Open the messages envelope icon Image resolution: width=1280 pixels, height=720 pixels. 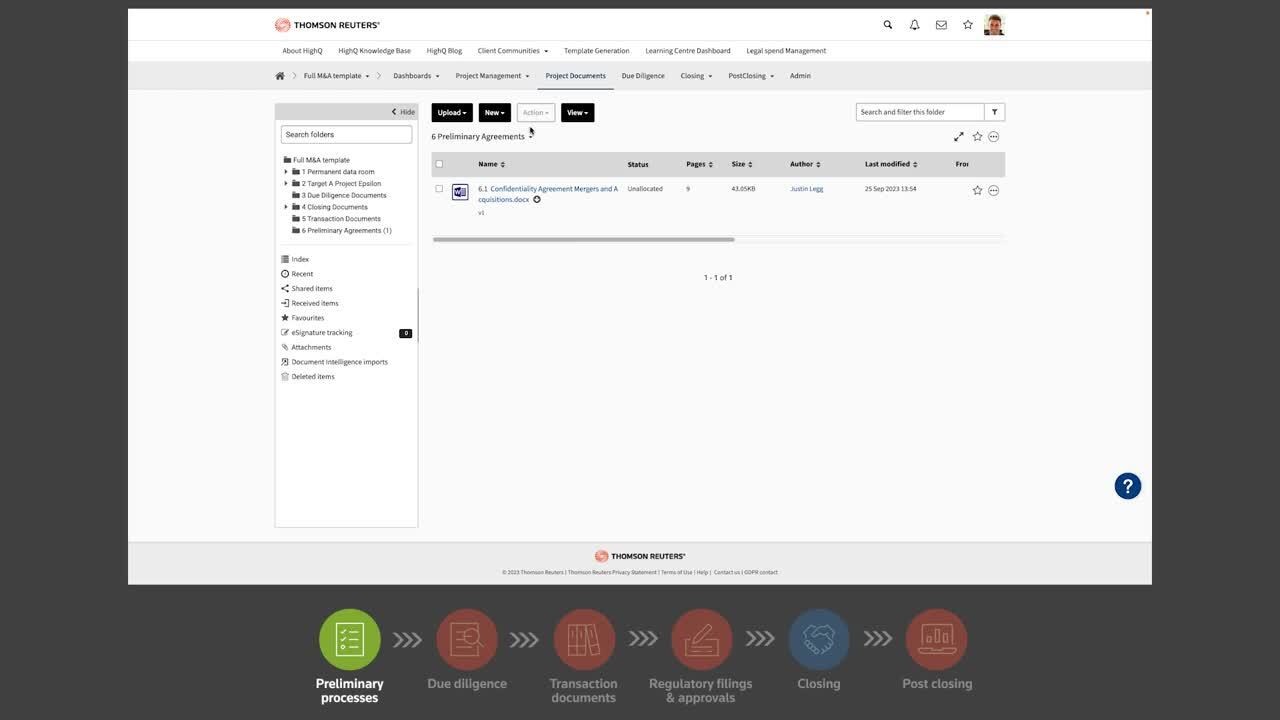[x=941, y=25]
